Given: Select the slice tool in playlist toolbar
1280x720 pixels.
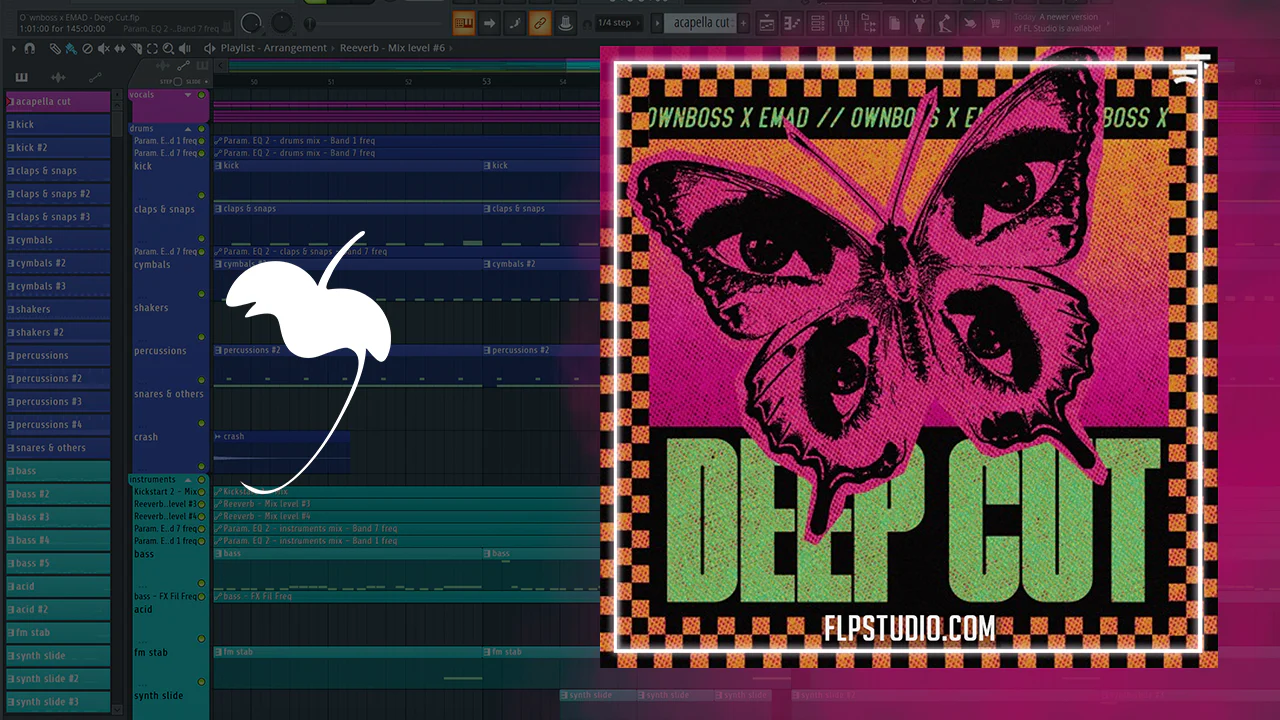Looking at the screenshot, I should (x=136, y=48).
